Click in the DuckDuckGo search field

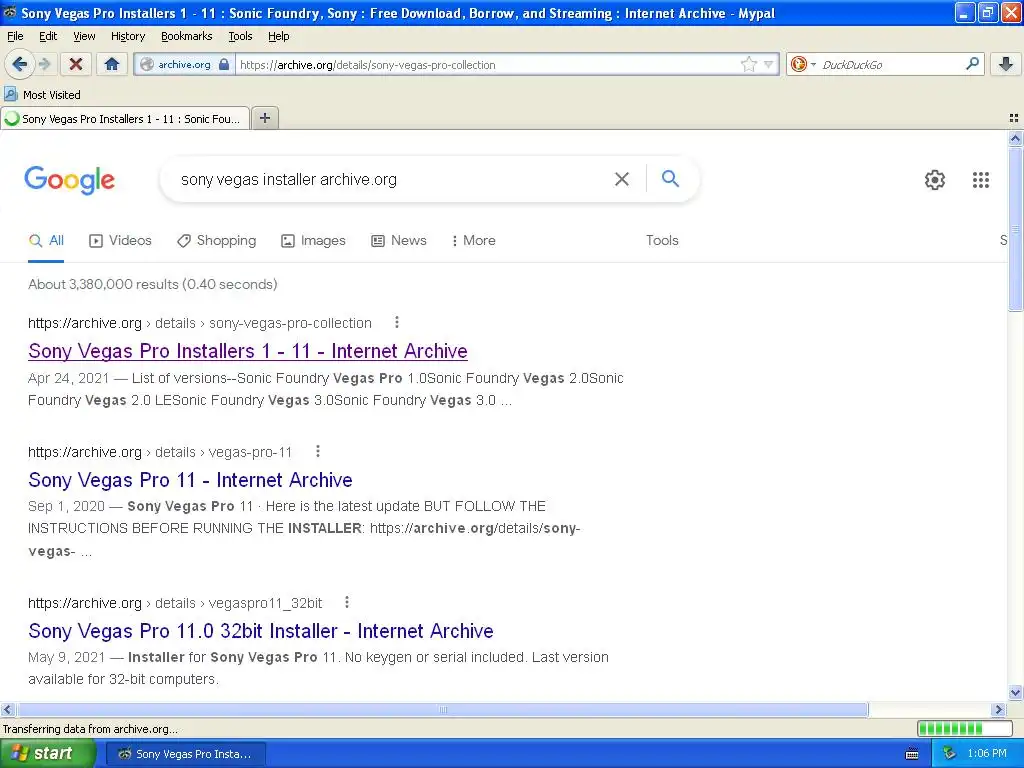tap(891, 64)
